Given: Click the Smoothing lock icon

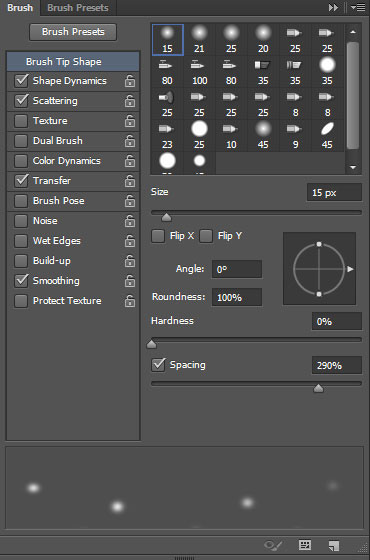Looking at the screenshot, I should pos(130,281).
